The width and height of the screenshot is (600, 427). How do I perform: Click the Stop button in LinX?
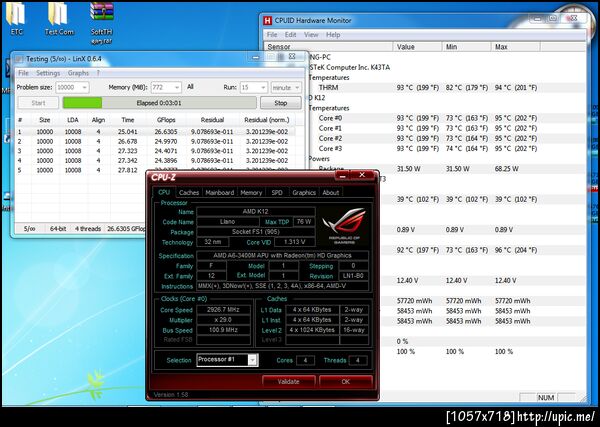281,103
